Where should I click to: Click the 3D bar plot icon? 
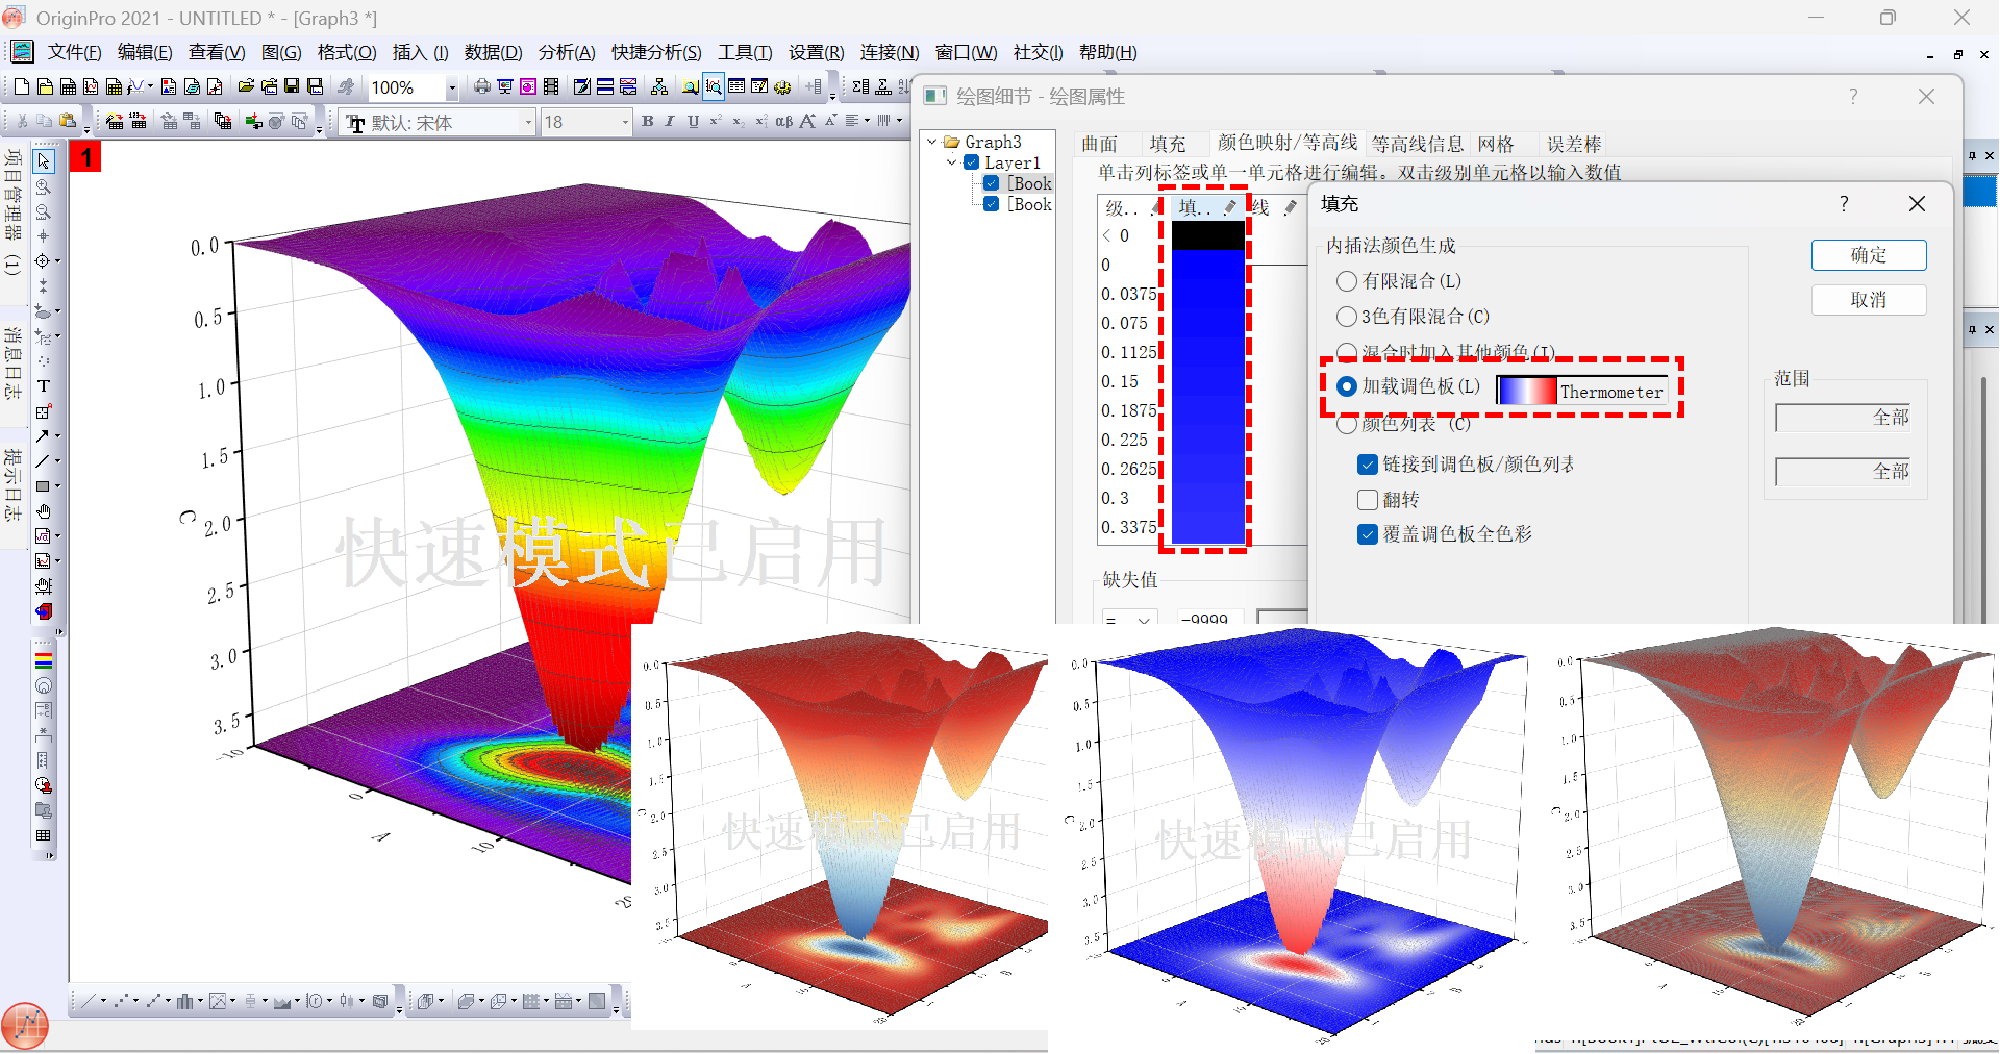(424, 1000)
